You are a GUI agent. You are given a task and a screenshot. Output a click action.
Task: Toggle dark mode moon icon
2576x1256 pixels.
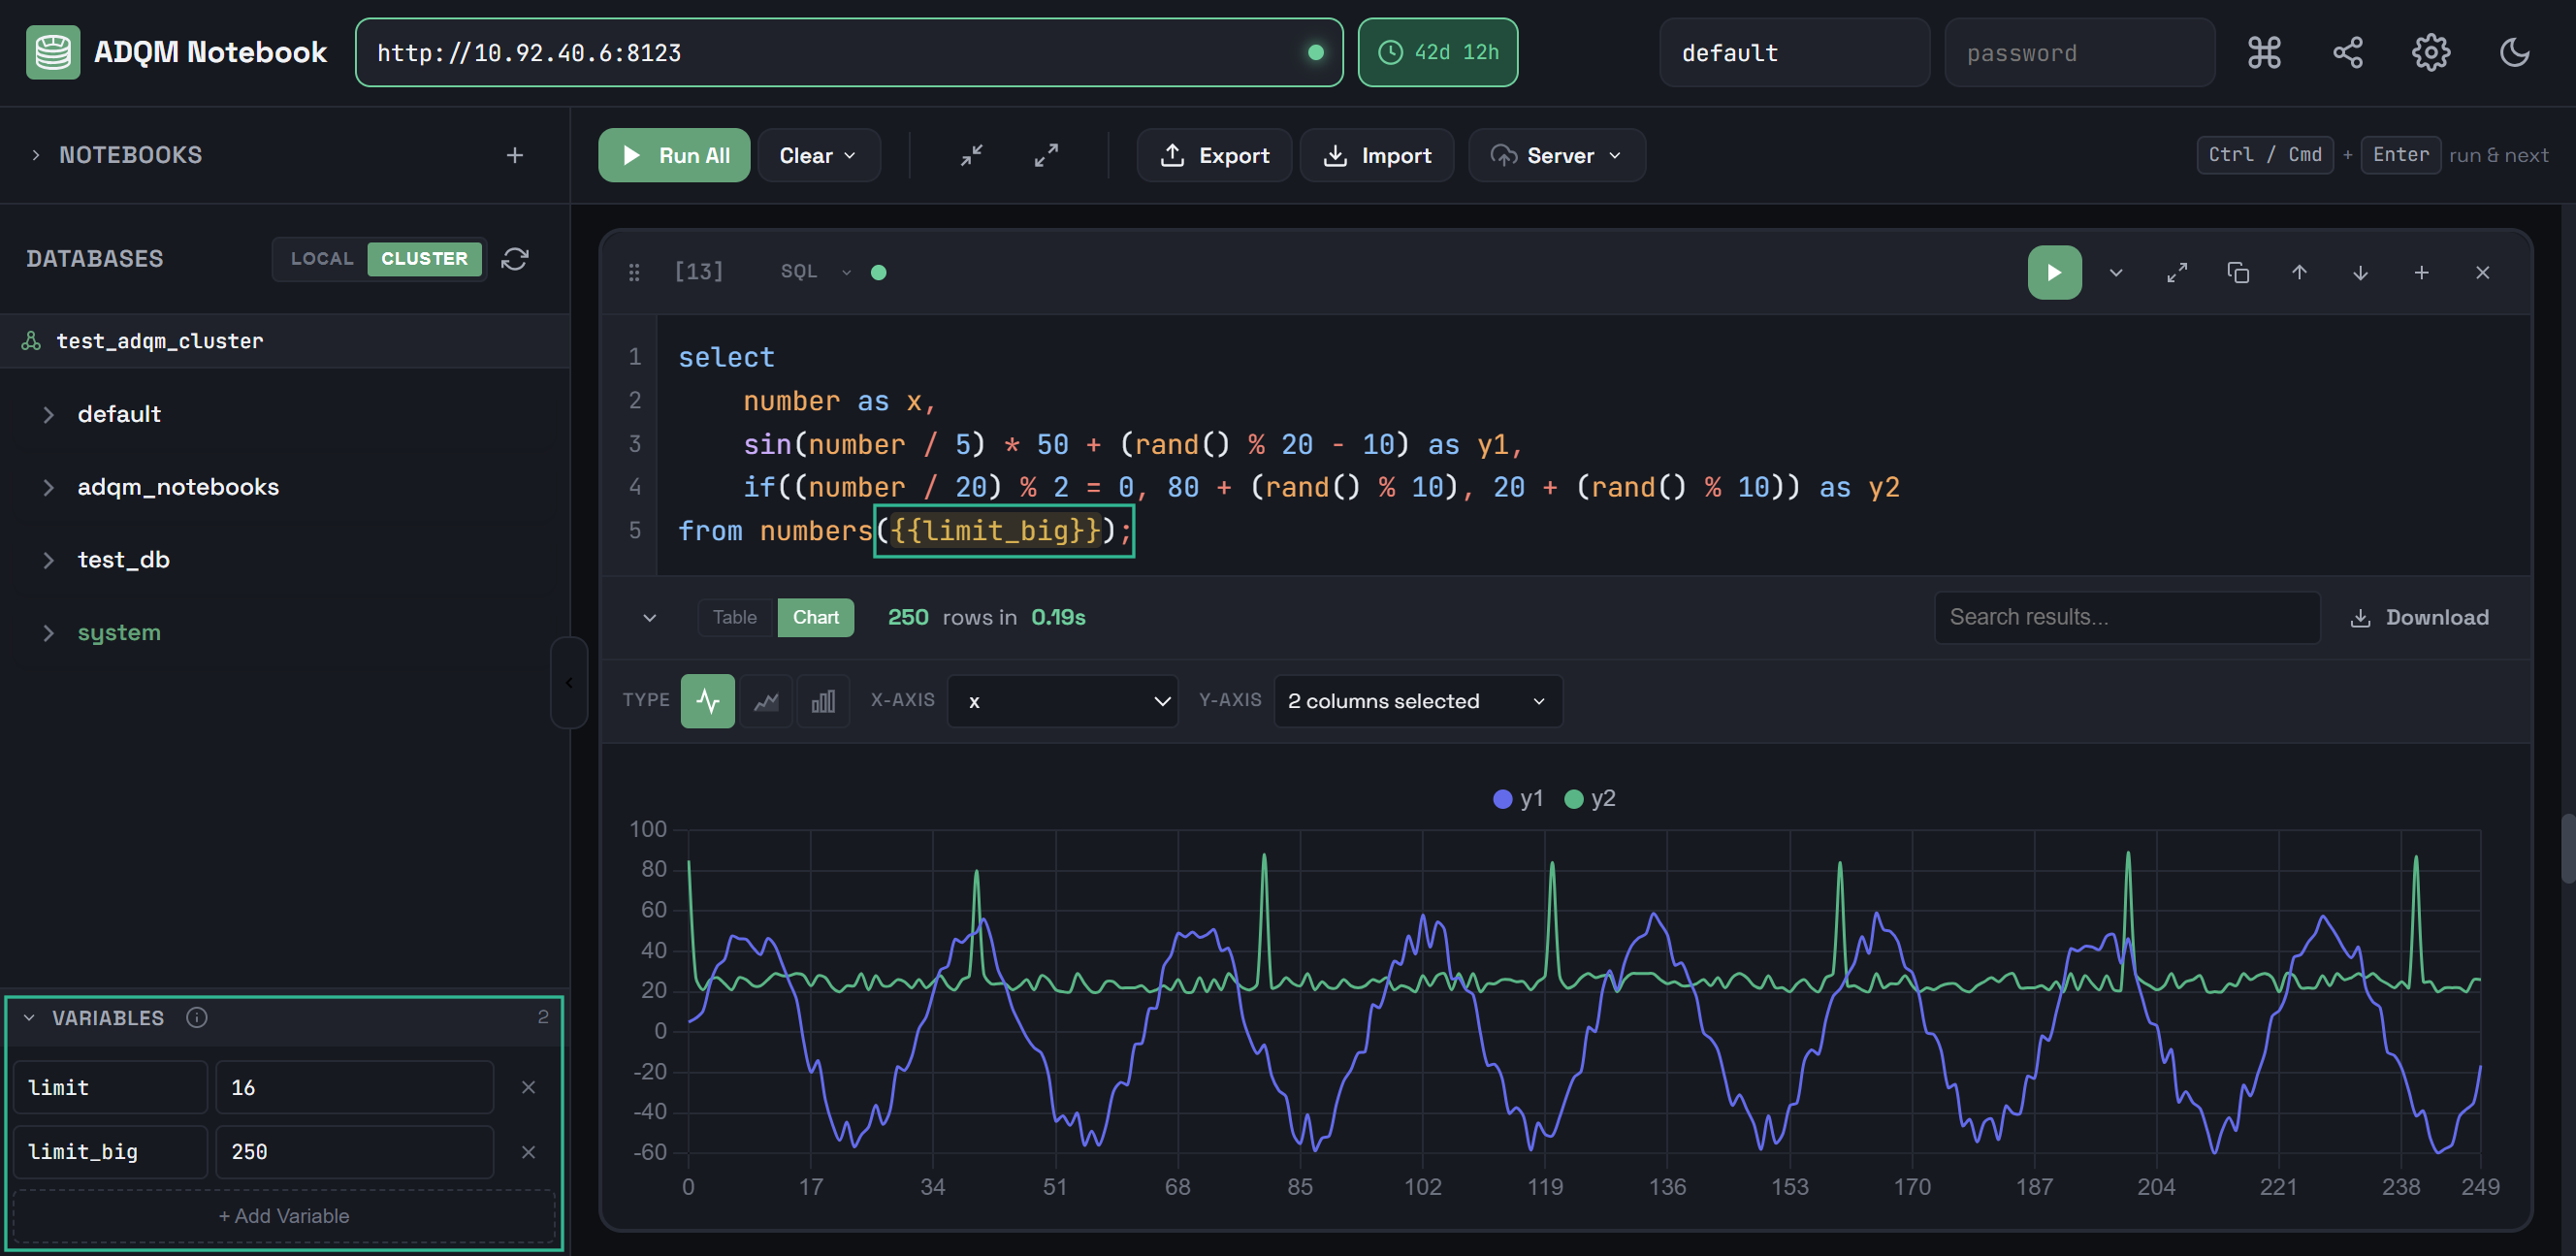point(2513,52)
